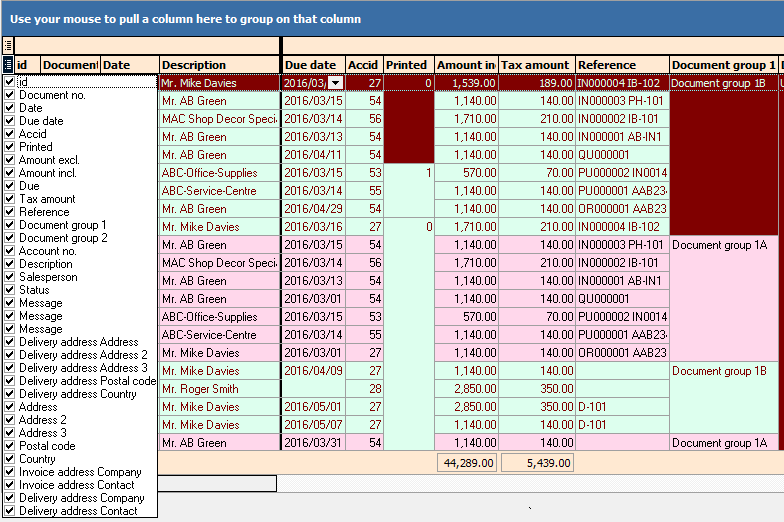784x522 pixels.
Task: Click the 44,289.00 total footer cell
Action: 466,463
